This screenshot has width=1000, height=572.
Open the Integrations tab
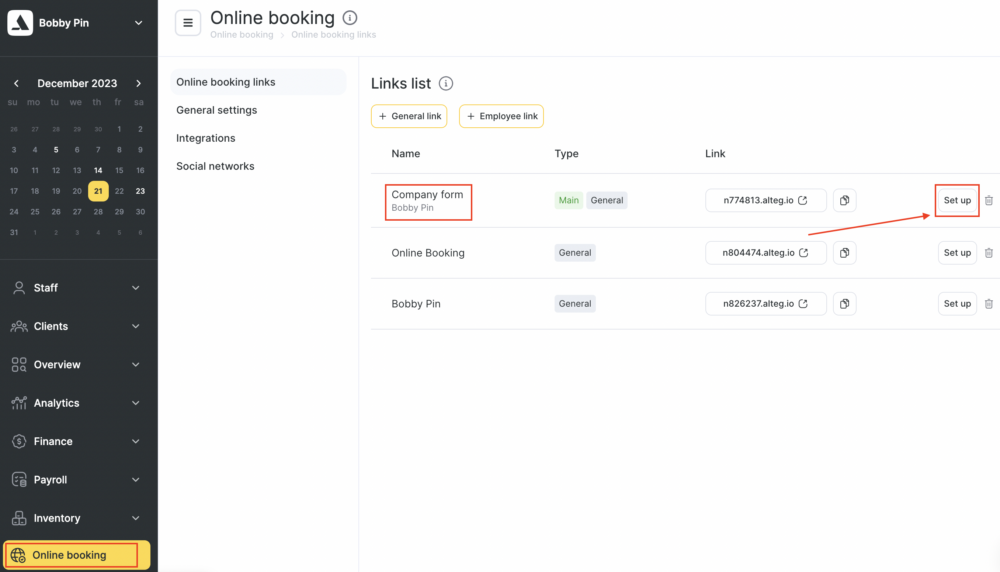206,138
